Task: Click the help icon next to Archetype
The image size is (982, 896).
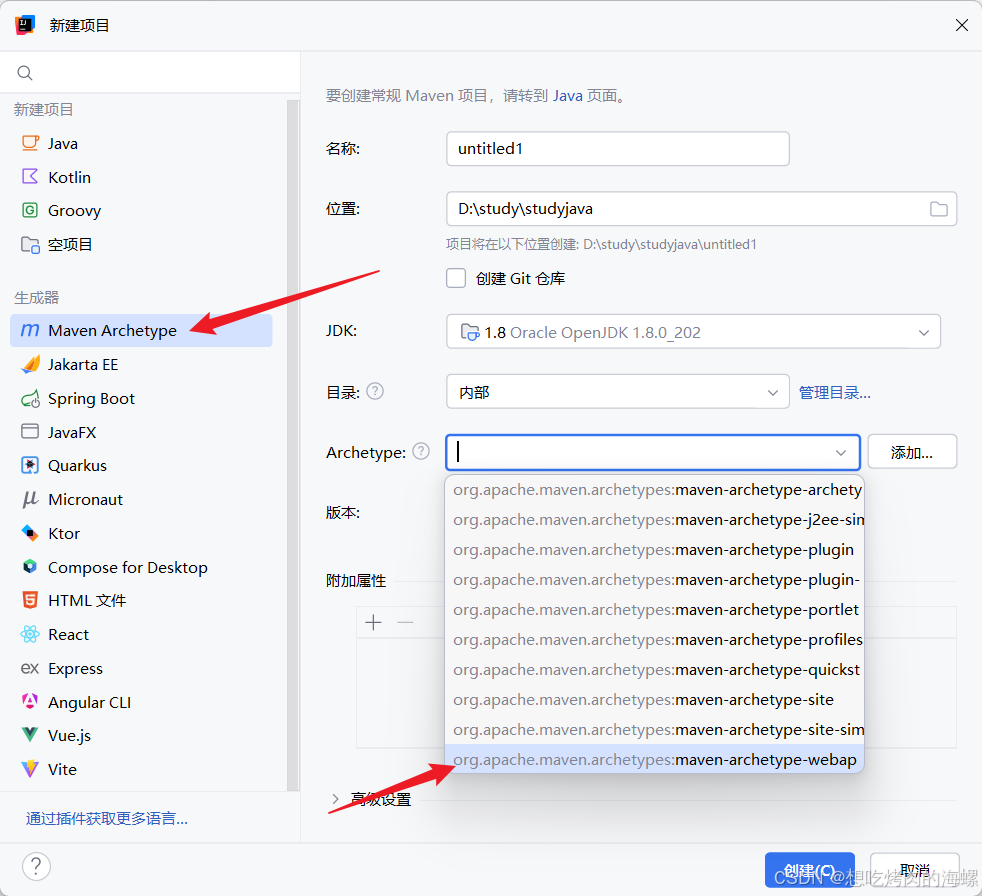Action: tap(421, 451)
